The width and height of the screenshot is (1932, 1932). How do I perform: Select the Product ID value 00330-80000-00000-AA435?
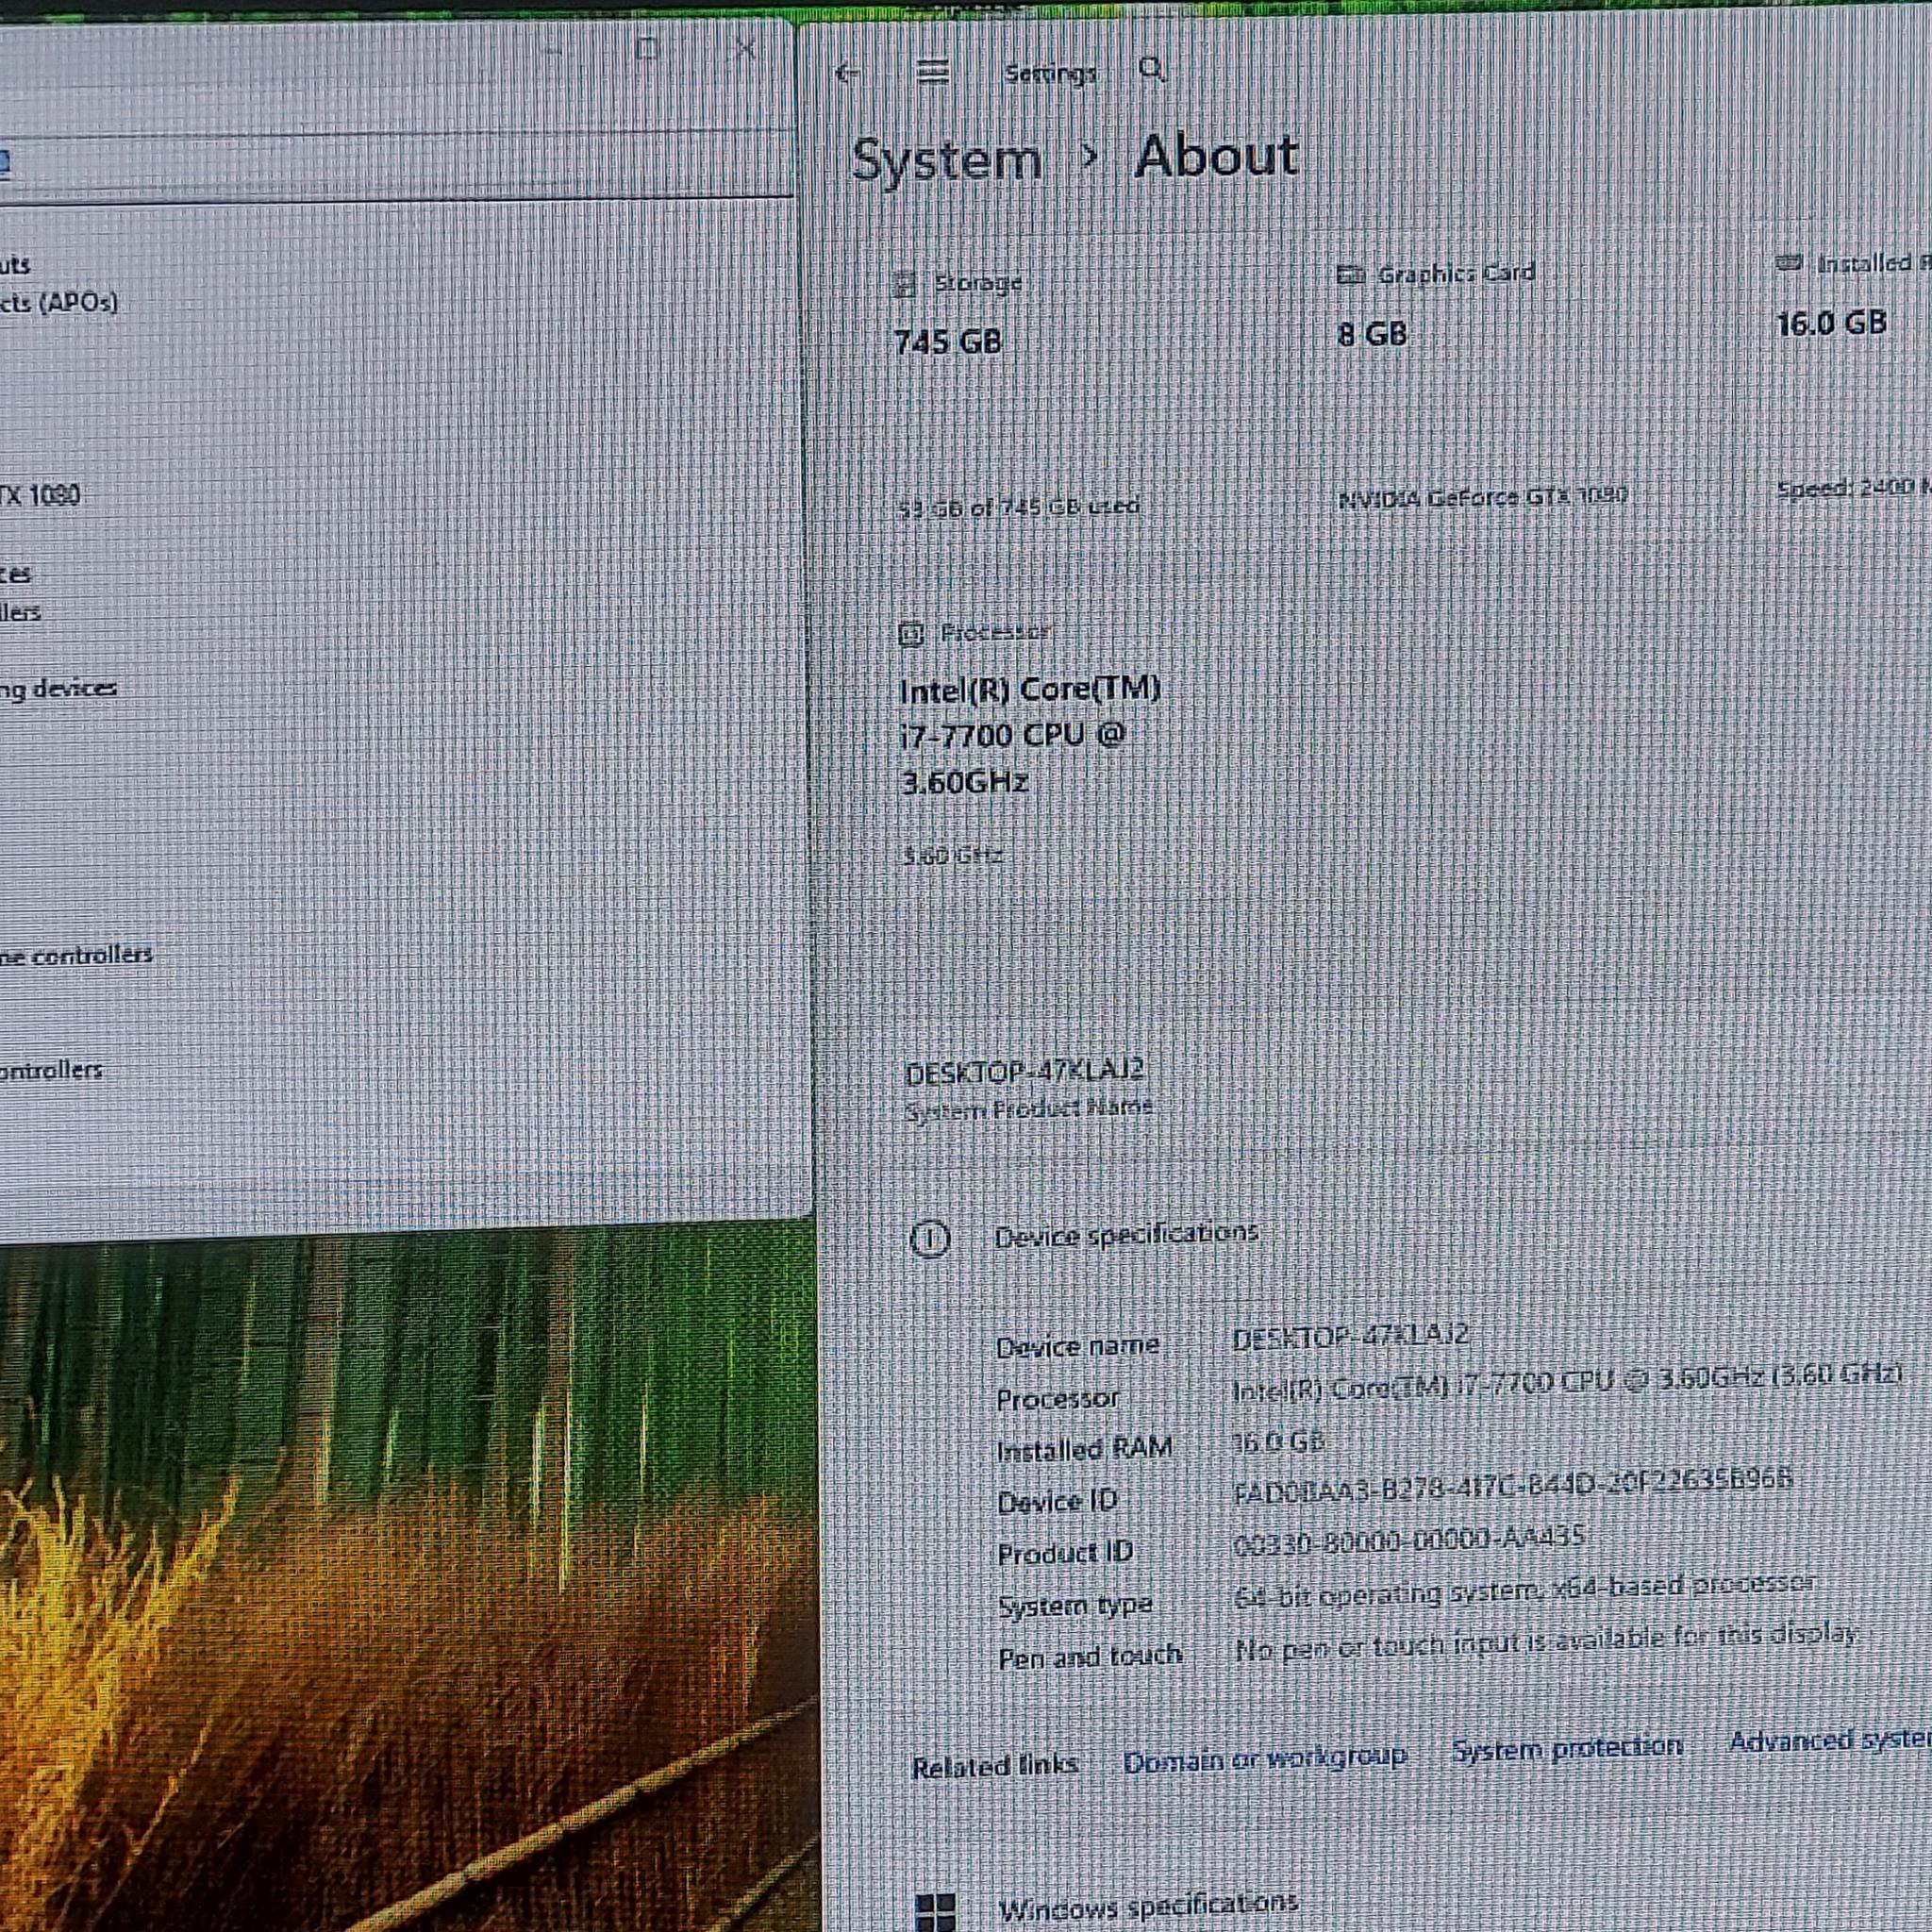coord(1408,1541)
